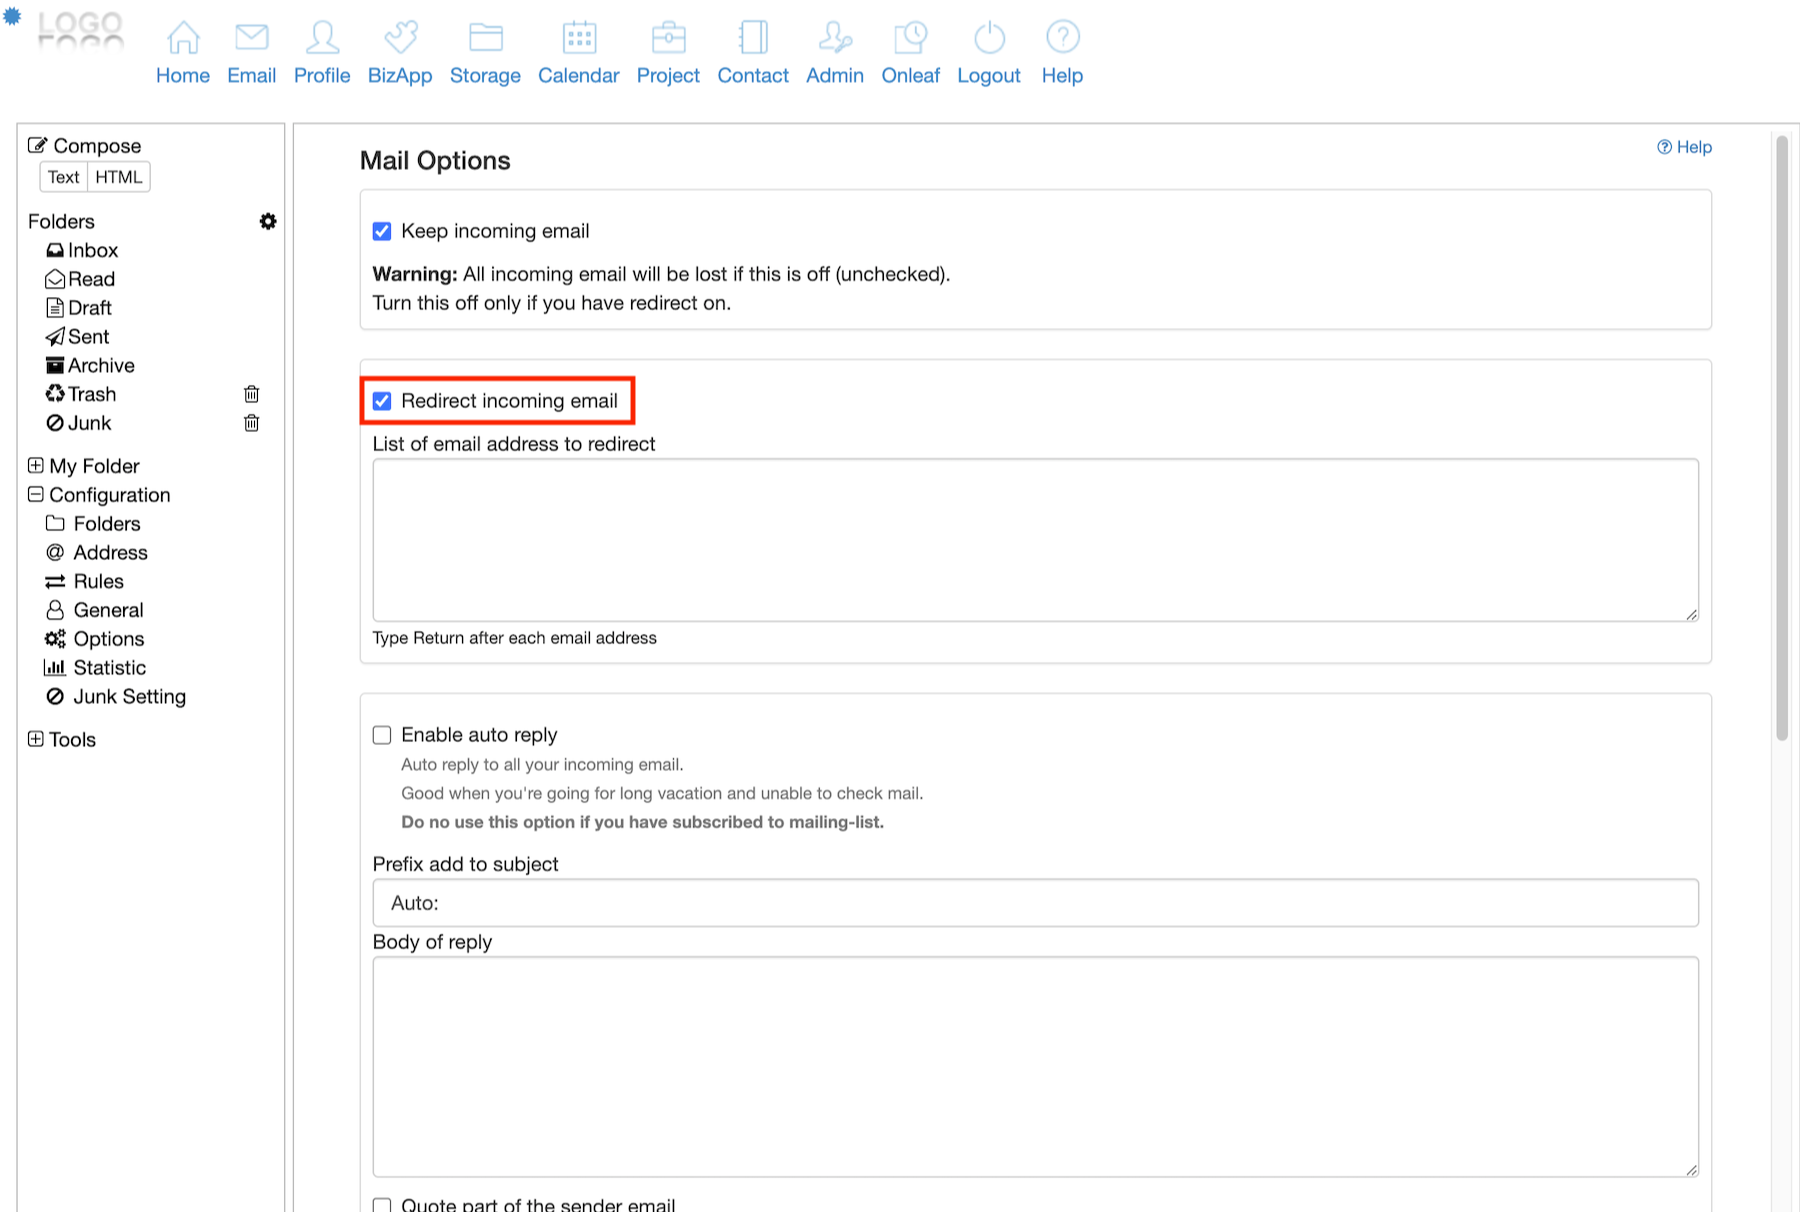Toggle Redirect incoming email checkbox
The height and width of the screenshot is (1212, 1800).
click(382, 401)
